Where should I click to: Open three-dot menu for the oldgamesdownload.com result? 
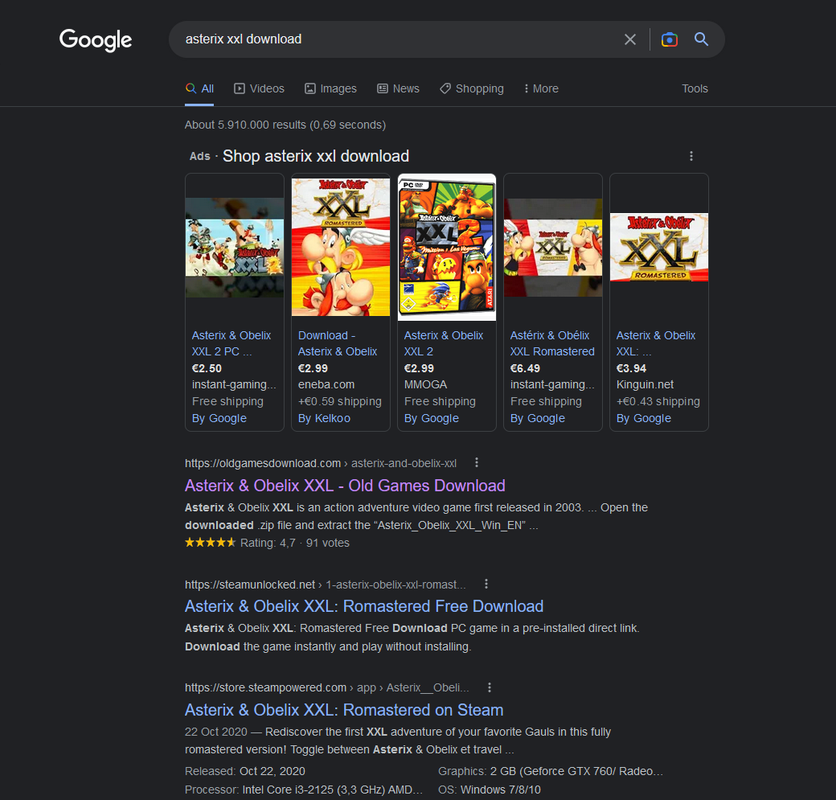(x=477, y=462)
